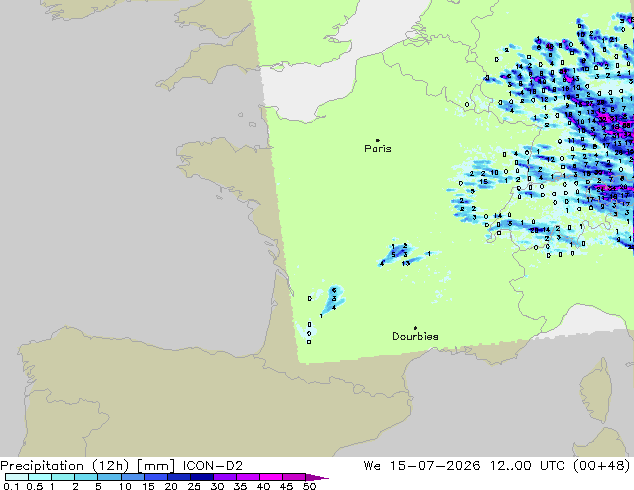Click the legend value '25'
This screenshot has height=490, width=634.
pyautogui.click(x=194, y=486)
